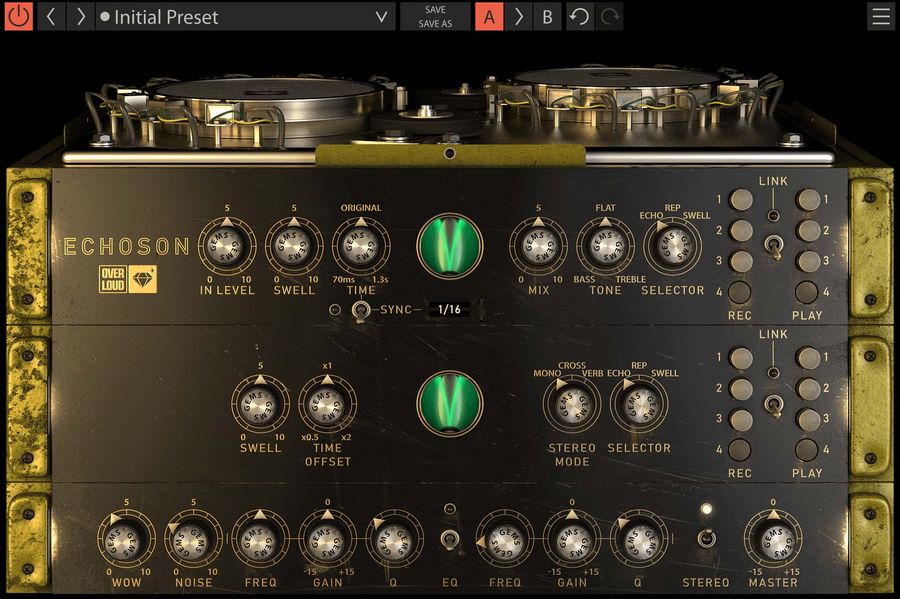900x599 pixels.
Task: Click the Overloud Gems logo
Action: pyautogui.click(x=127, y=279)
